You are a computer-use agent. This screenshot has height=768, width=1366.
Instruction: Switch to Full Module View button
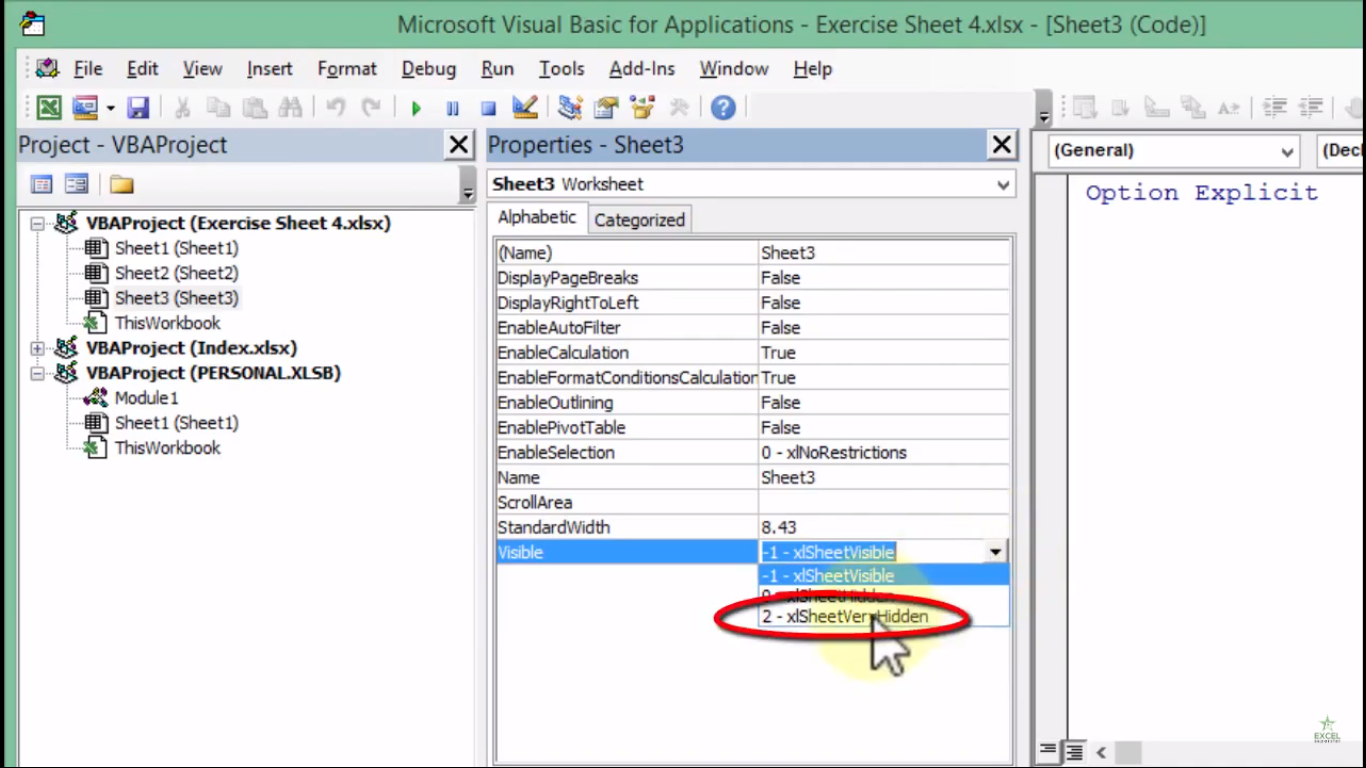pos(1072,750)
